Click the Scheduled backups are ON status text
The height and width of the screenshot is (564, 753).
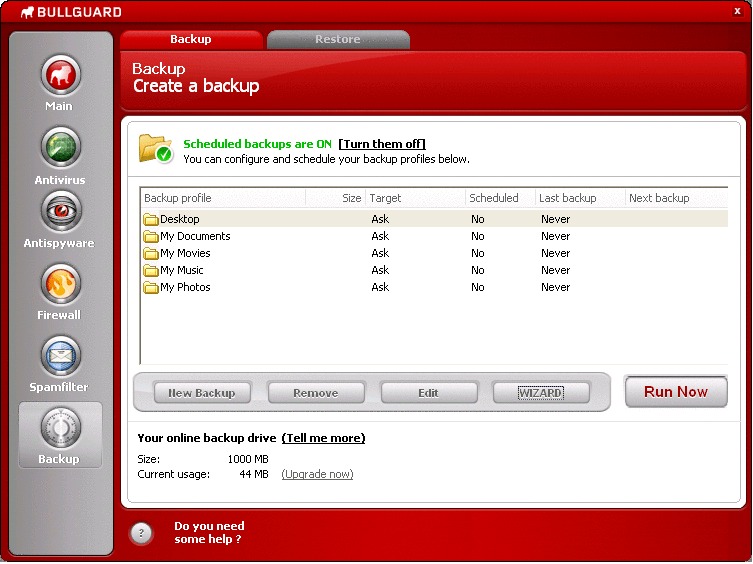[257, 144]
